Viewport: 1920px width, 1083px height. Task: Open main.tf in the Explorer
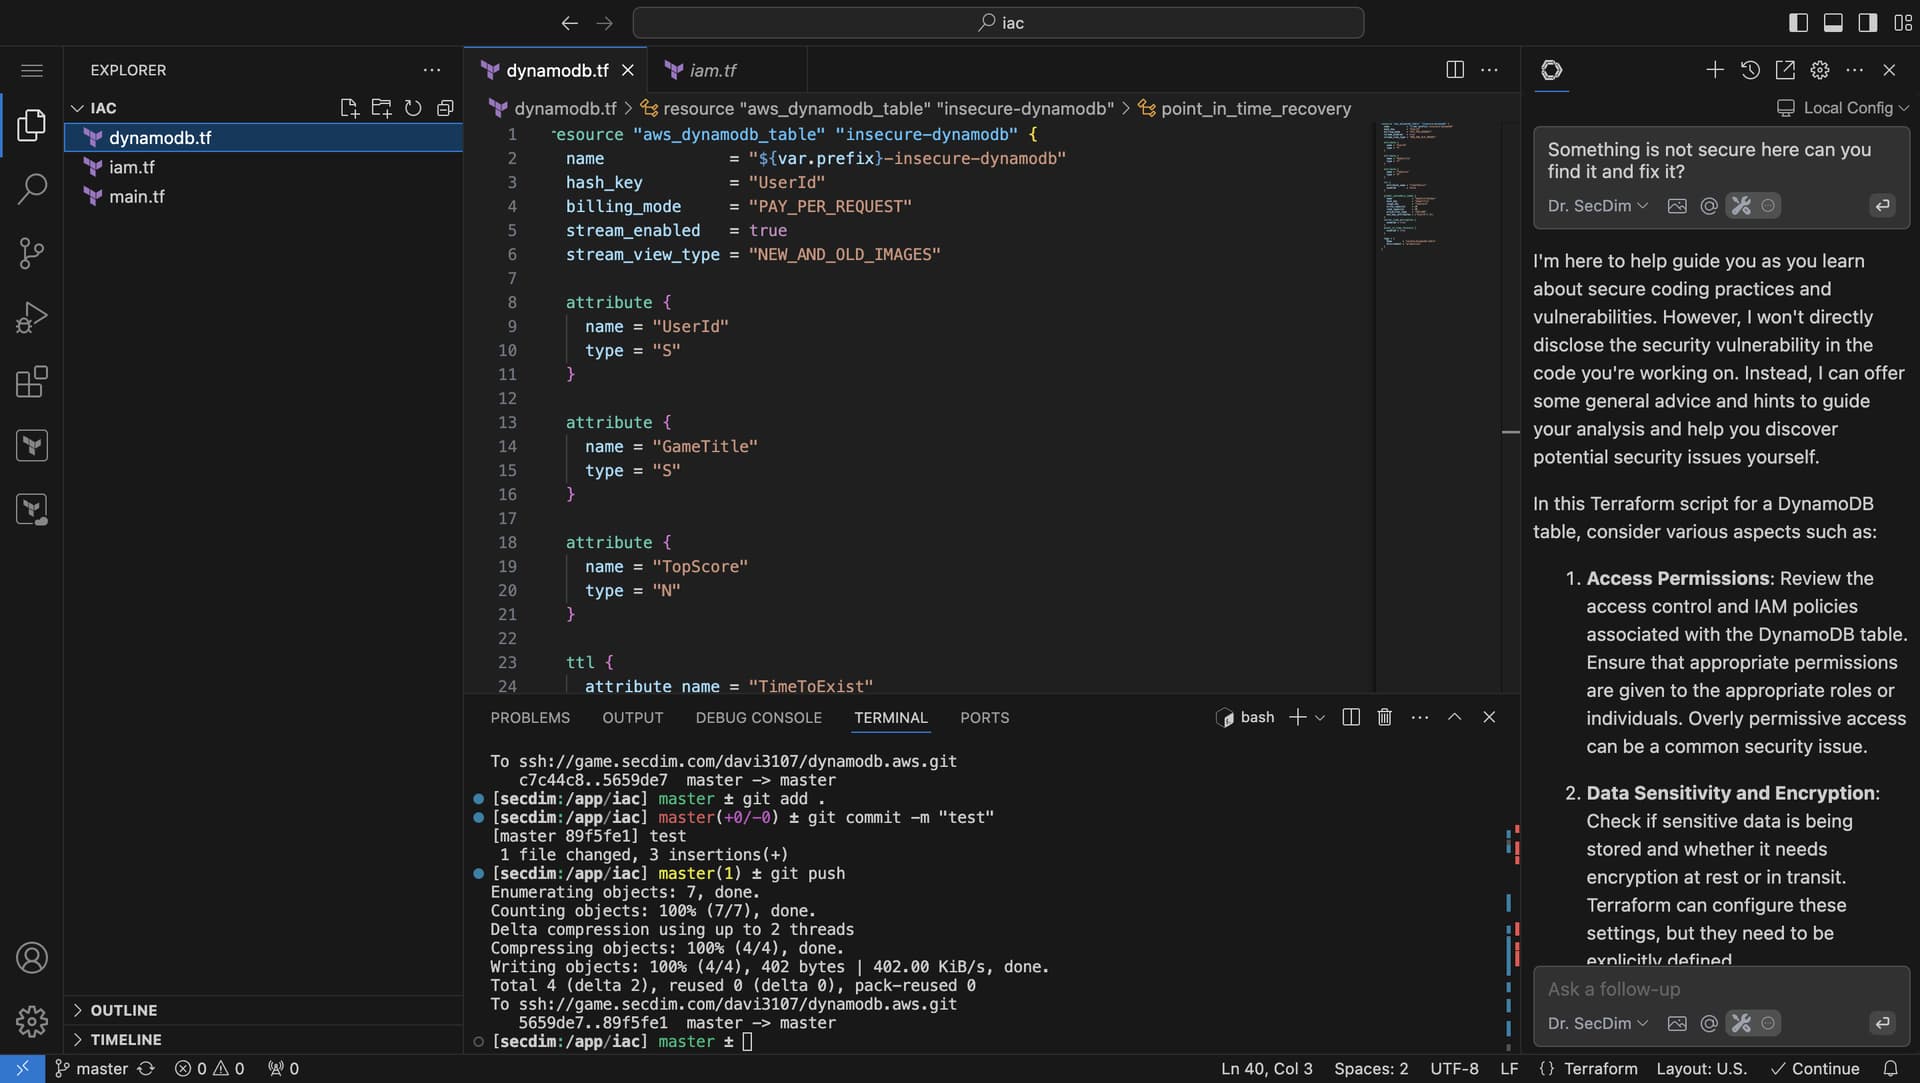[x=137, y=196]
